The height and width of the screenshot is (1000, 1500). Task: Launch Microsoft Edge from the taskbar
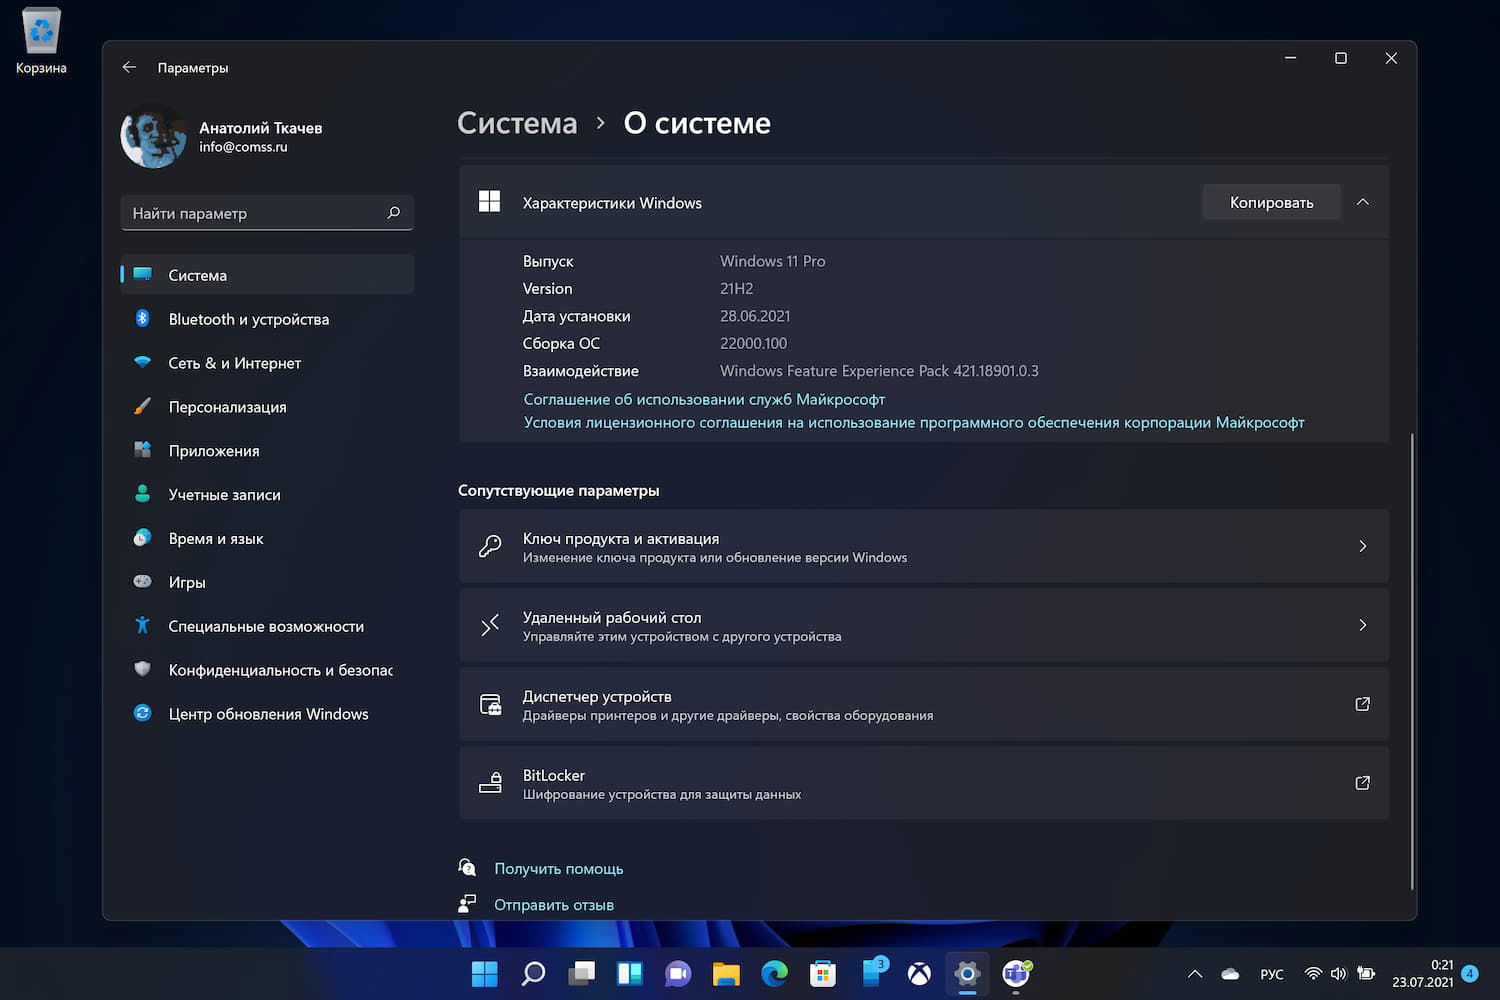click(774, 973)
